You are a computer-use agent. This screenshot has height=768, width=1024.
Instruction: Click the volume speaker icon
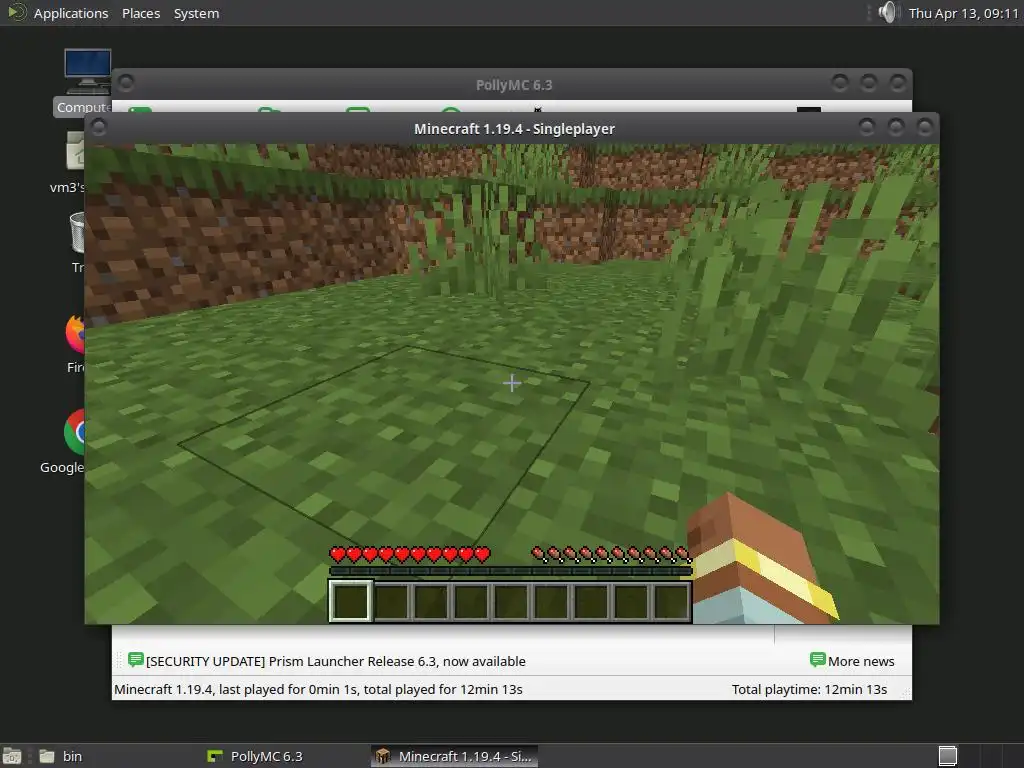tap(888, 12)
